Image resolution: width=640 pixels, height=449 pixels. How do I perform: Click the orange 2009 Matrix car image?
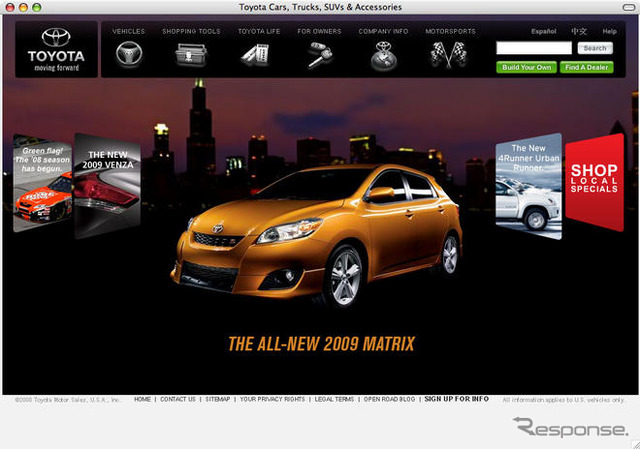coord(317,235)
